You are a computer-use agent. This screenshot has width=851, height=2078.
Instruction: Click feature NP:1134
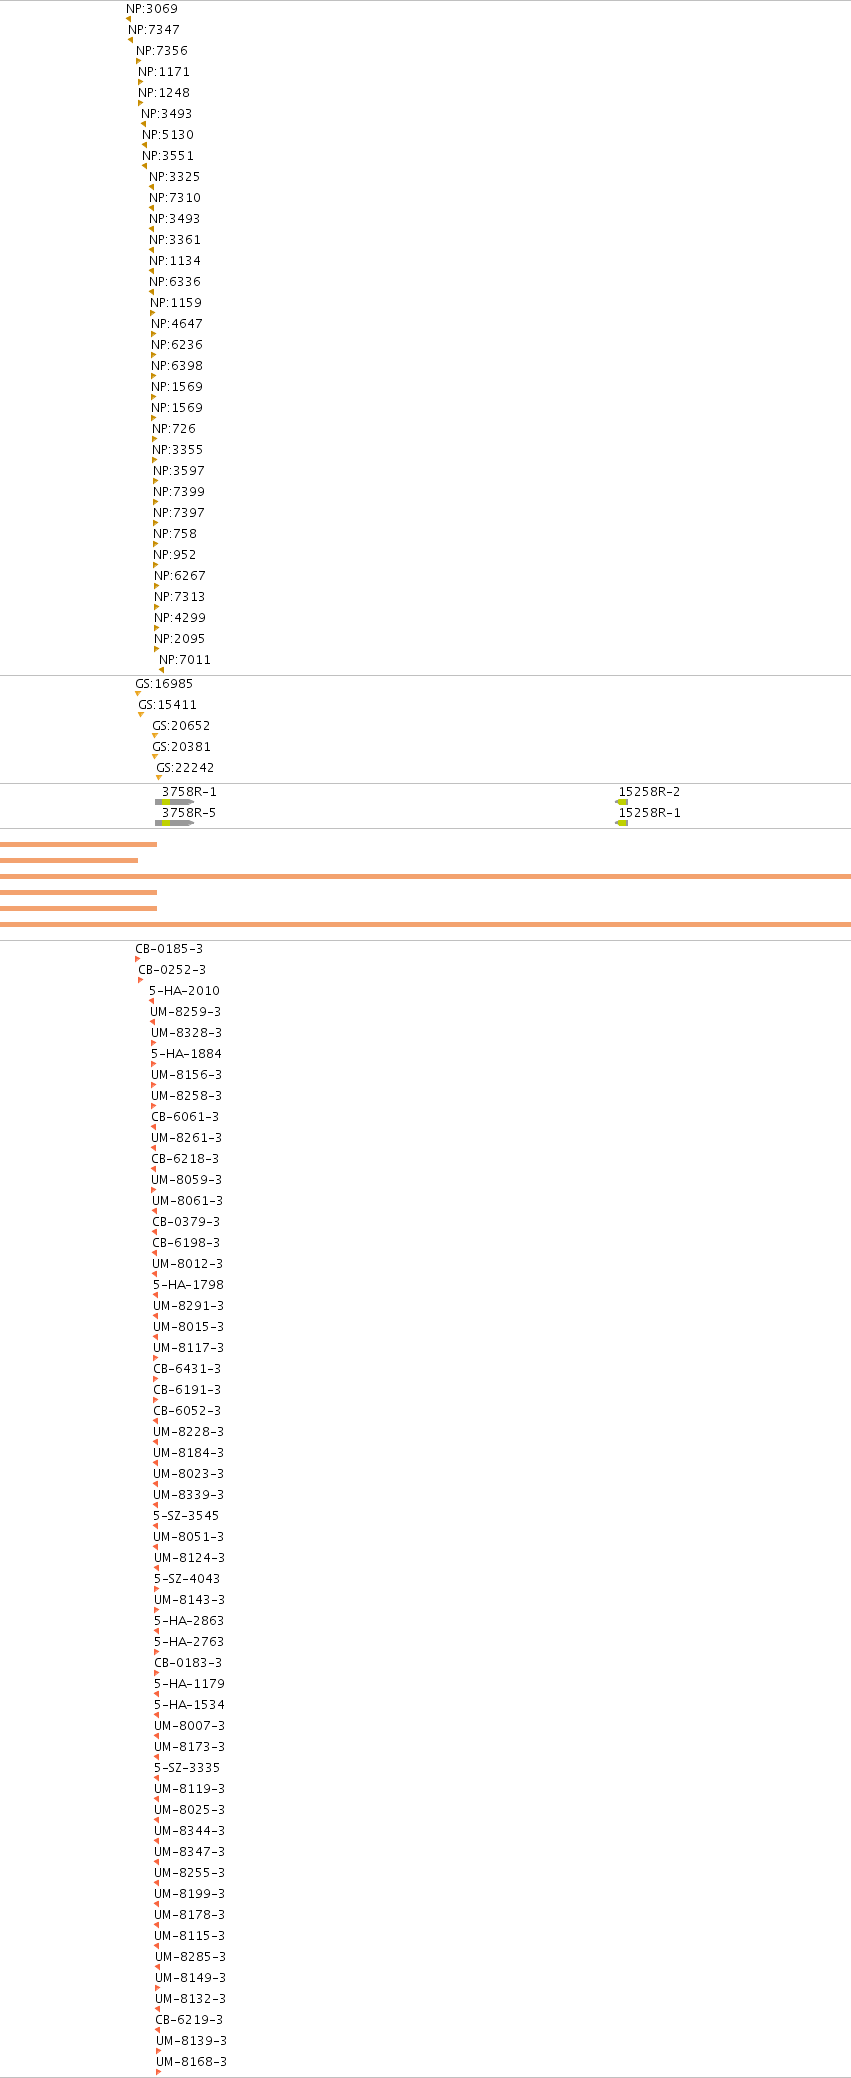(175, 261)
